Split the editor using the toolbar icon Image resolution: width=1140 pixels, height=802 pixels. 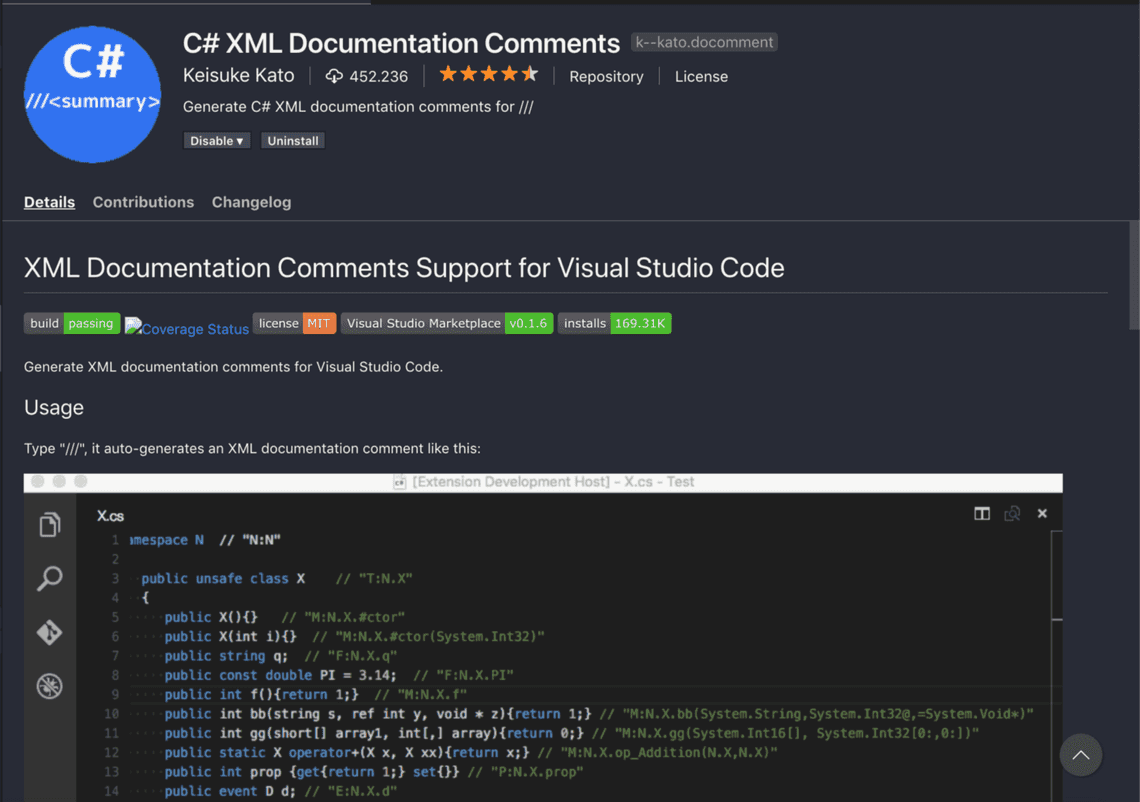(981, 513)
